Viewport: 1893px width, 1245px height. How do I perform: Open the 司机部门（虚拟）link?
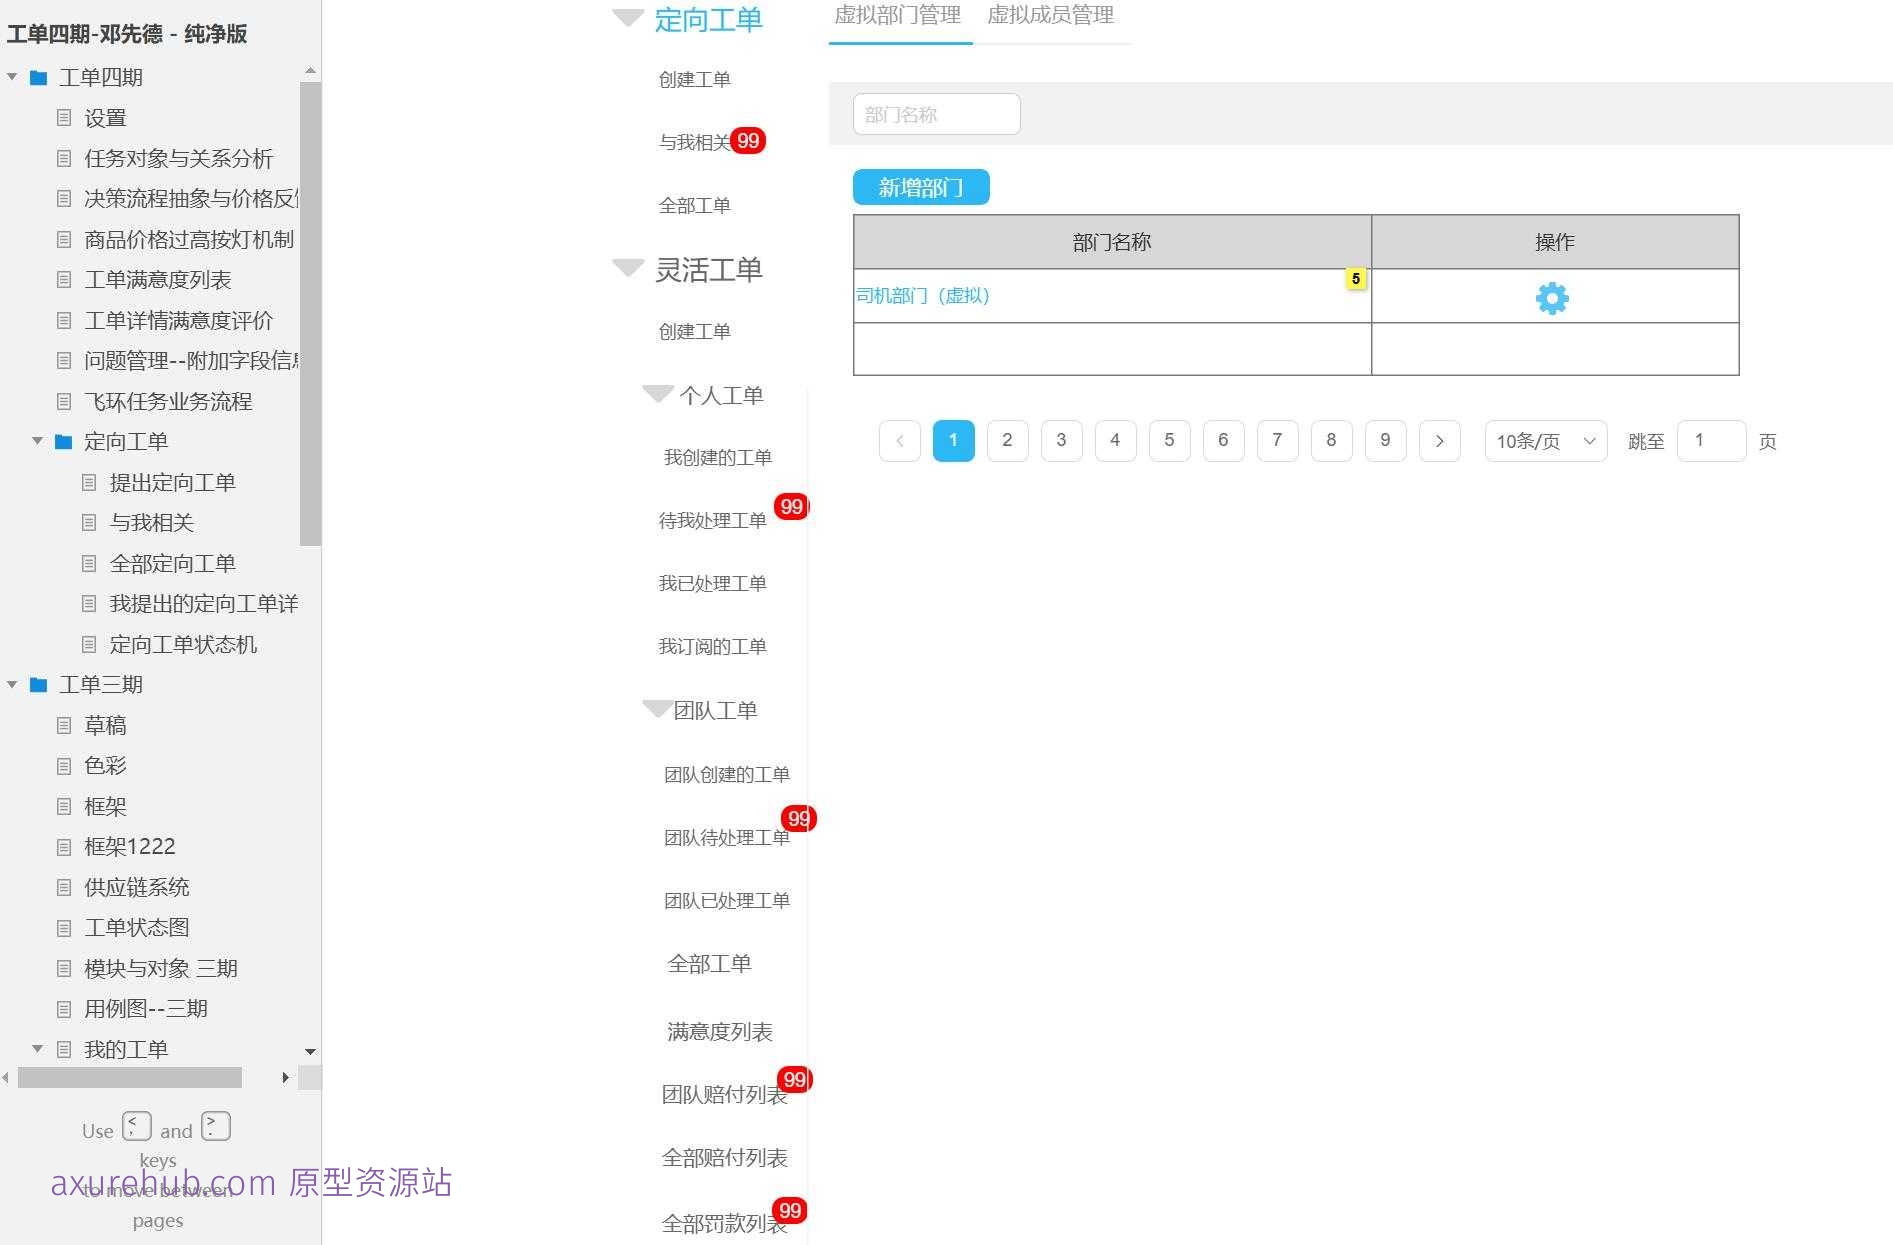pos(921,295)
